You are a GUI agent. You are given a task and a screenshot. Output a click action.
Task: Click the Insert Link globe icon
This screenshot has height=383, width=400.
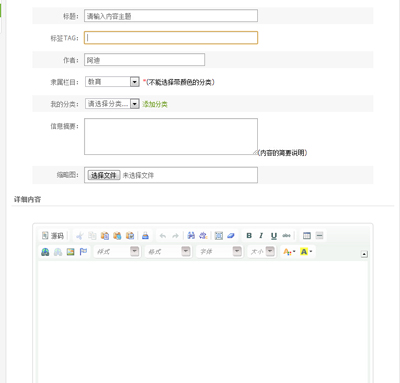point(45,252)
